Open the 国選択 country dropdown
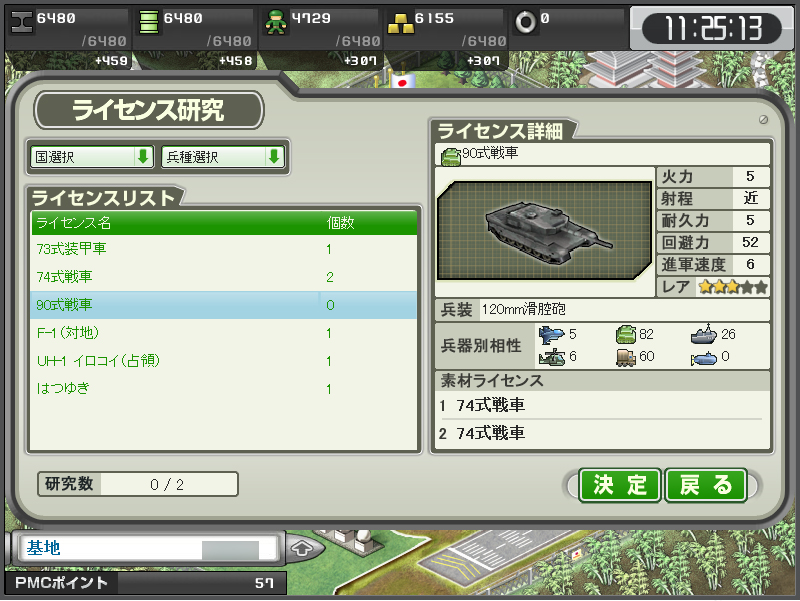The height and width of the screenshot is (601, 800). (91, 157)
